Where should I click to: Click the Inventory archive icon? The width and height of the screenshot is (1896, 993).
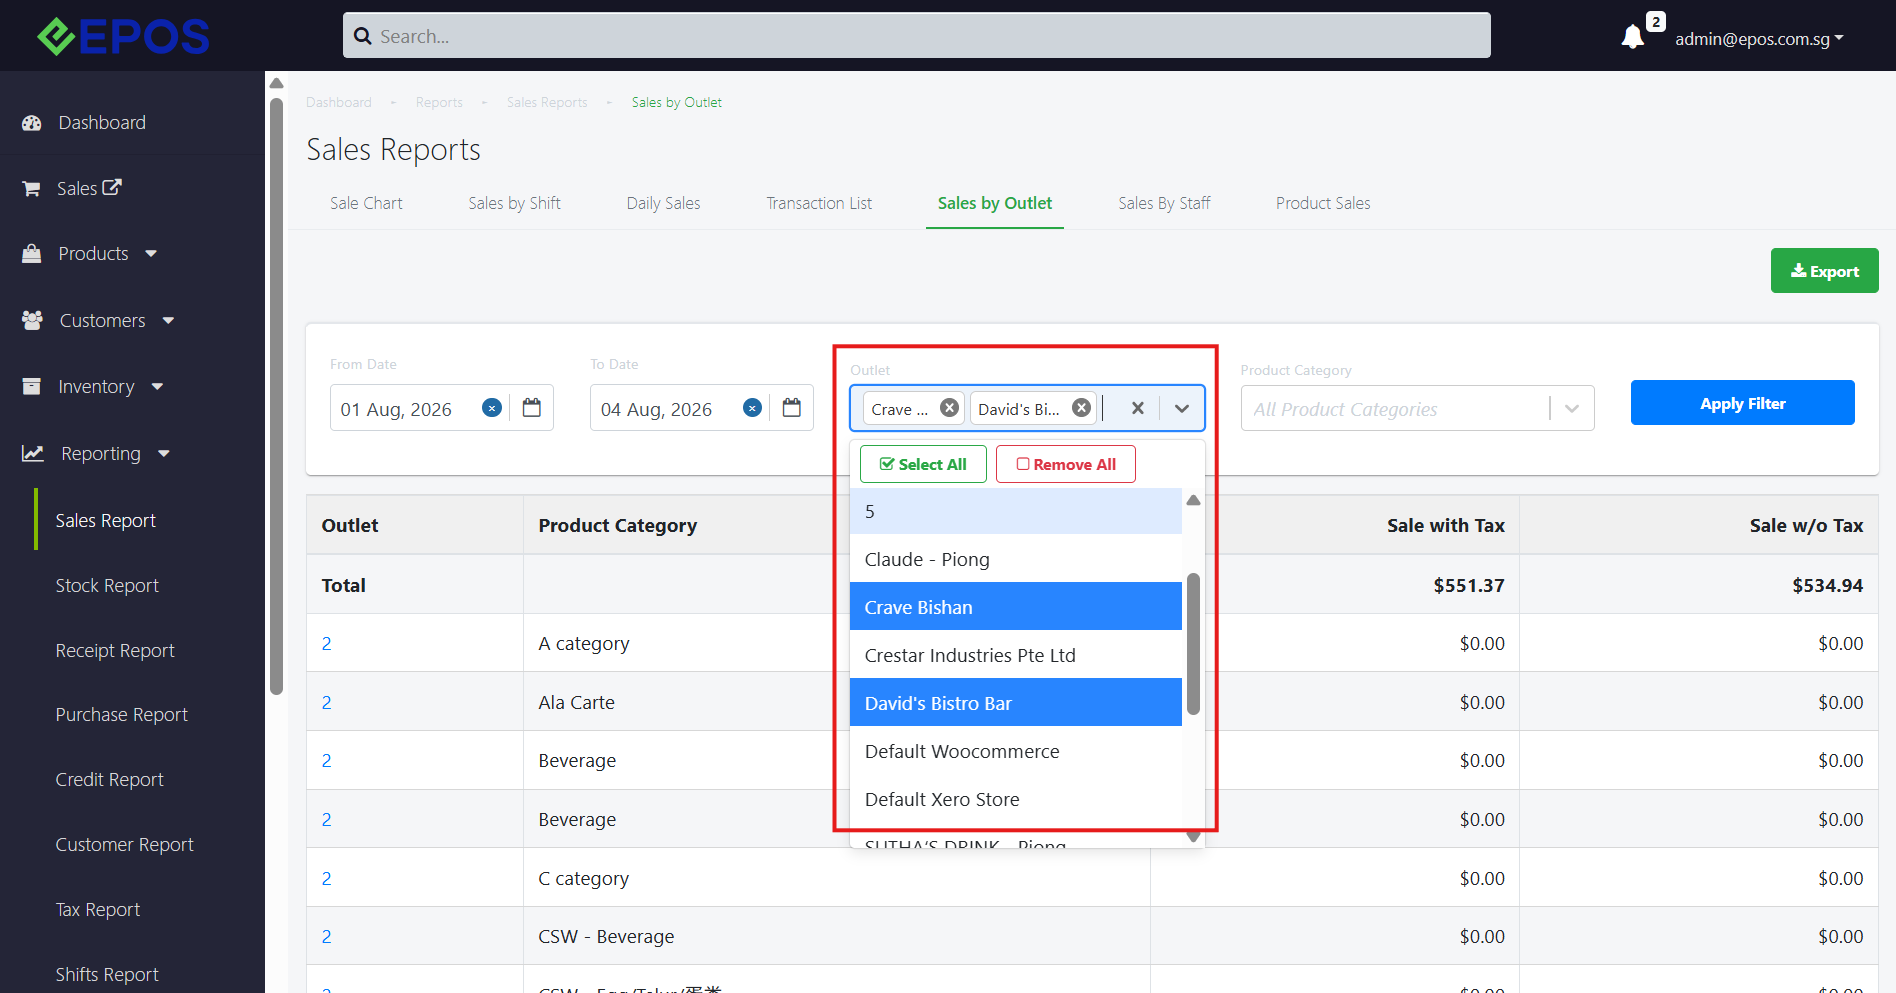32,387
